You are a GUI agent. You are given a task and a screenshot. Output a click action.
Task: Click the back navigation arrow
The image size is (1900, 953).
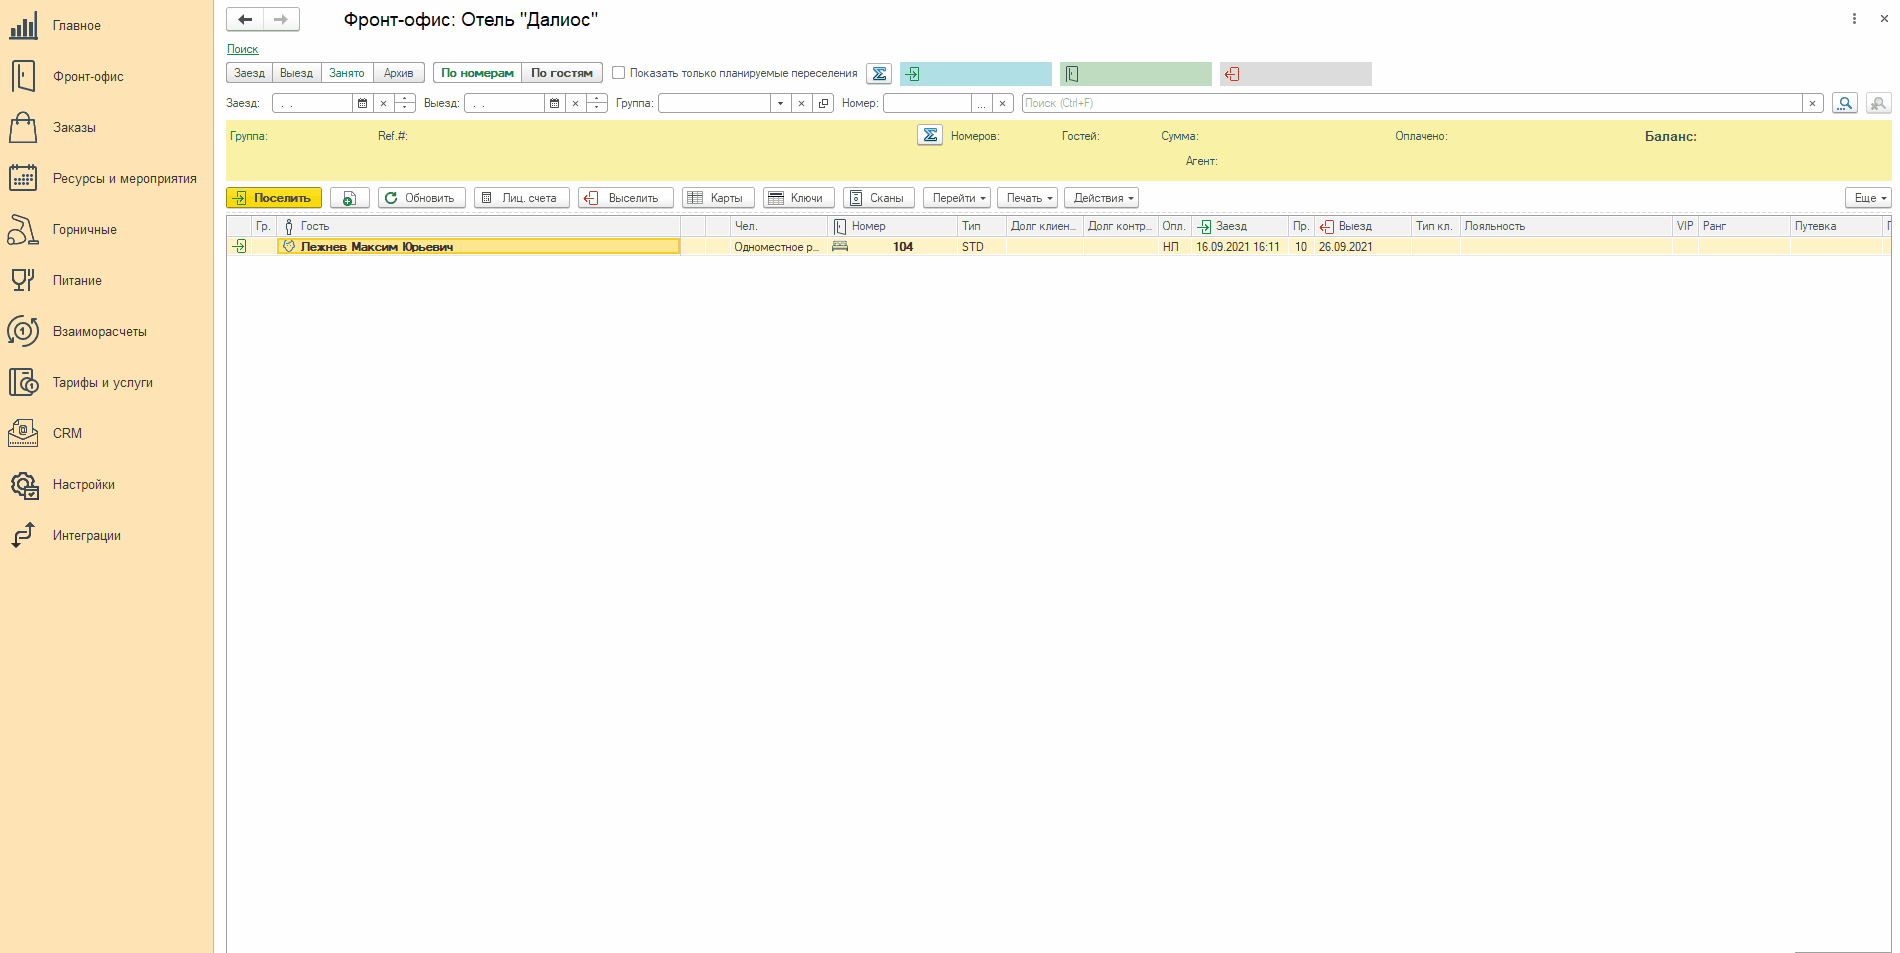coord(245,19)
